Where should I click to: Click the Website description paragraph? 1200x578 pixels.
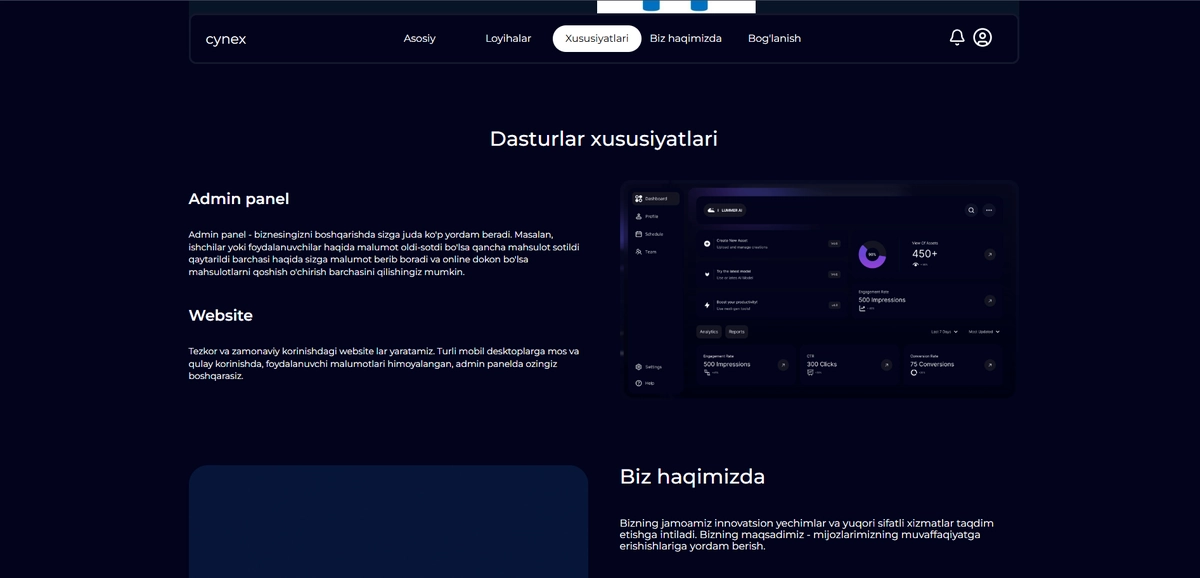click(384, 364)
